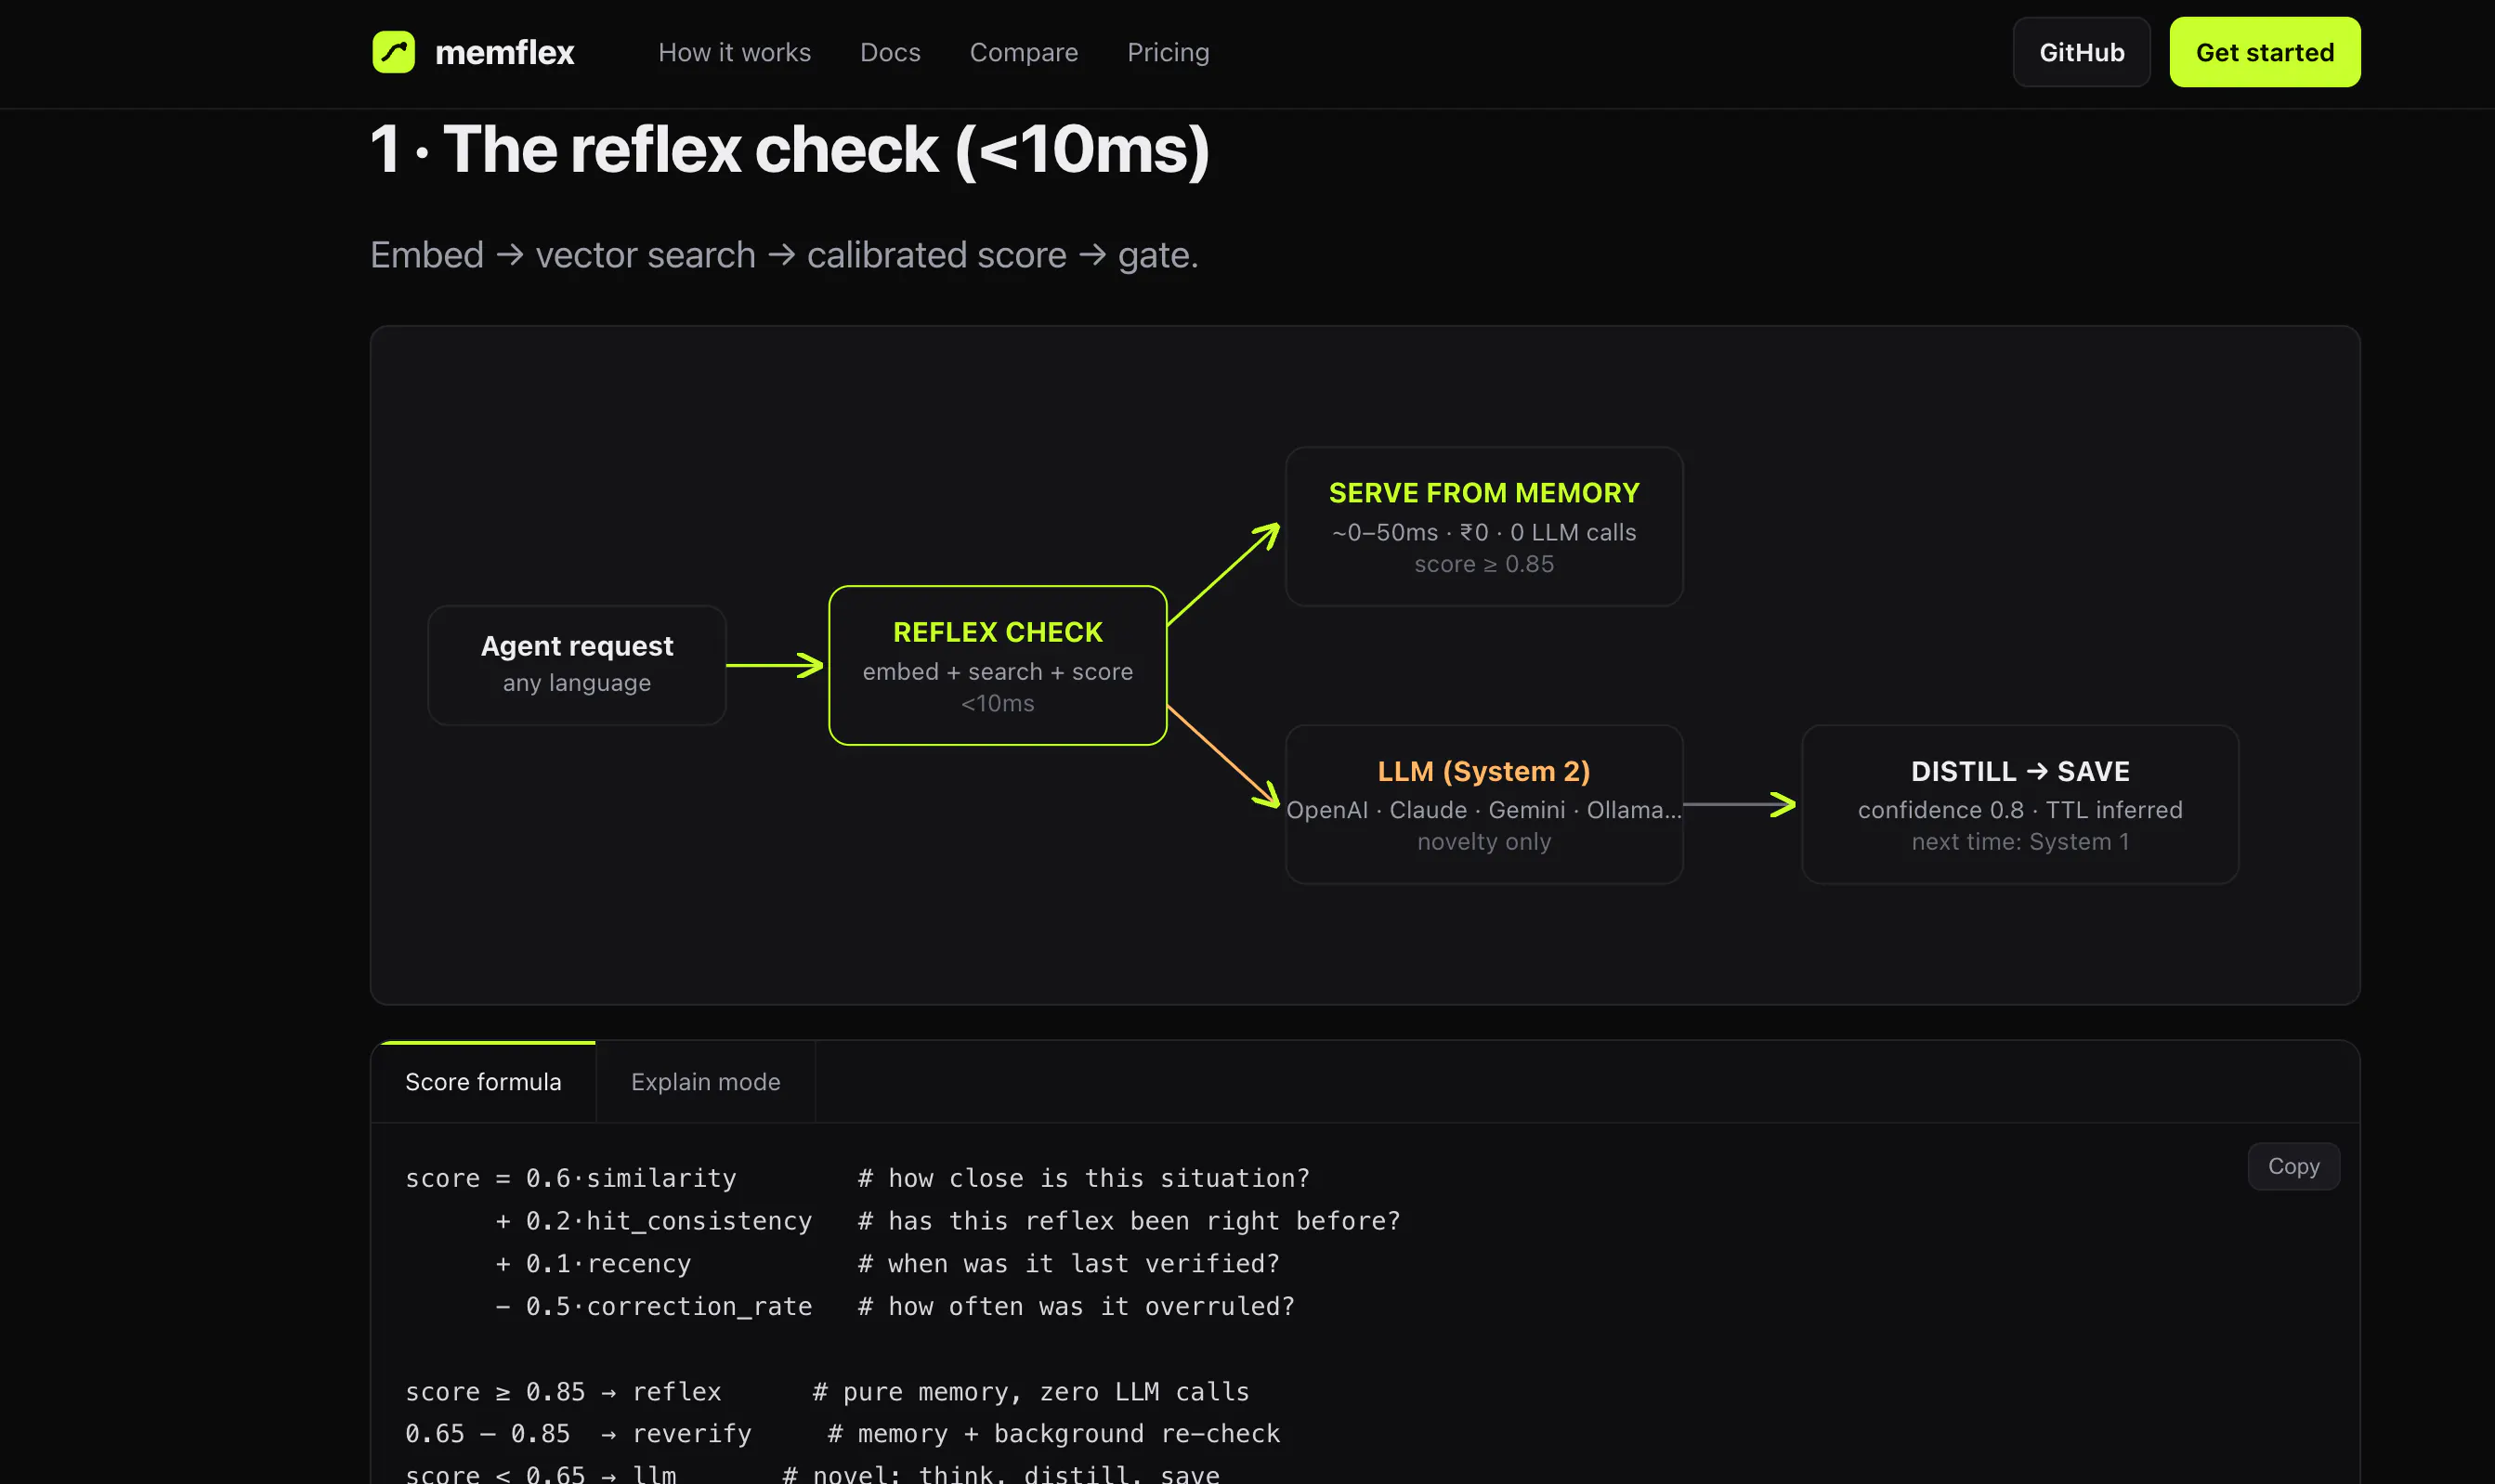Click the comment "# how close is this situation?"
The width and height of the screenshot is (2495, 1484).
pyautogui.click(x=1084, y=1178)
